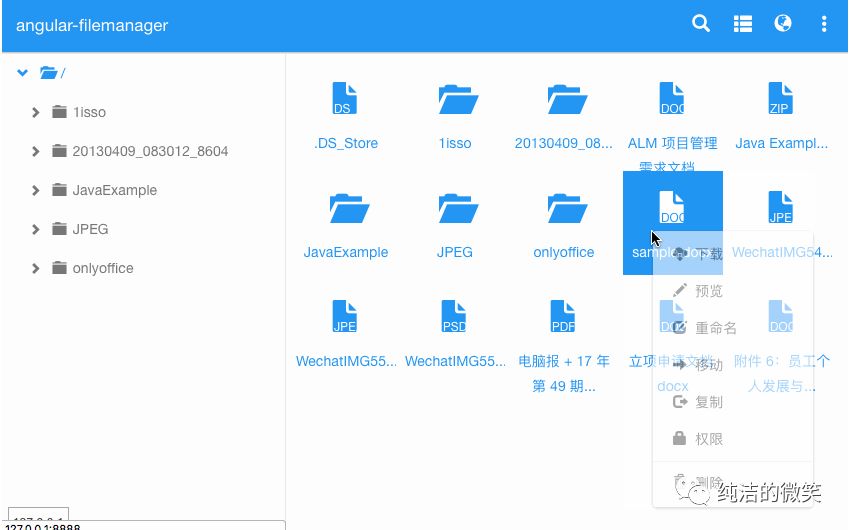Screen dimensions: 849x530
Task: Click the 电脑报 + 17 年 第 49 期 name
Action: 564,373
